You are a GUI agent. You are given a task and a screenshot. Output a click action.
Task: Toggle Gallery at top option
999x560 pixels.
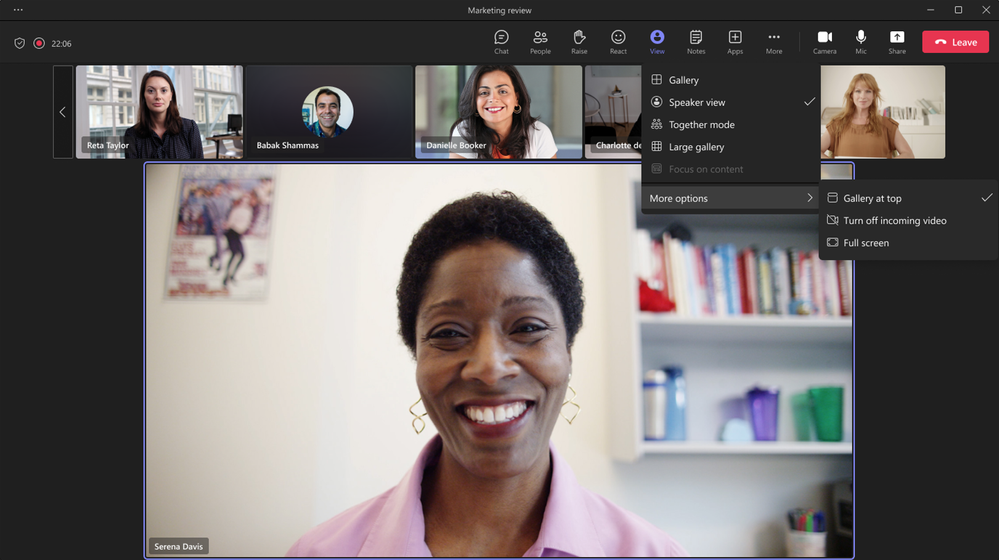(x=872, y=198)
